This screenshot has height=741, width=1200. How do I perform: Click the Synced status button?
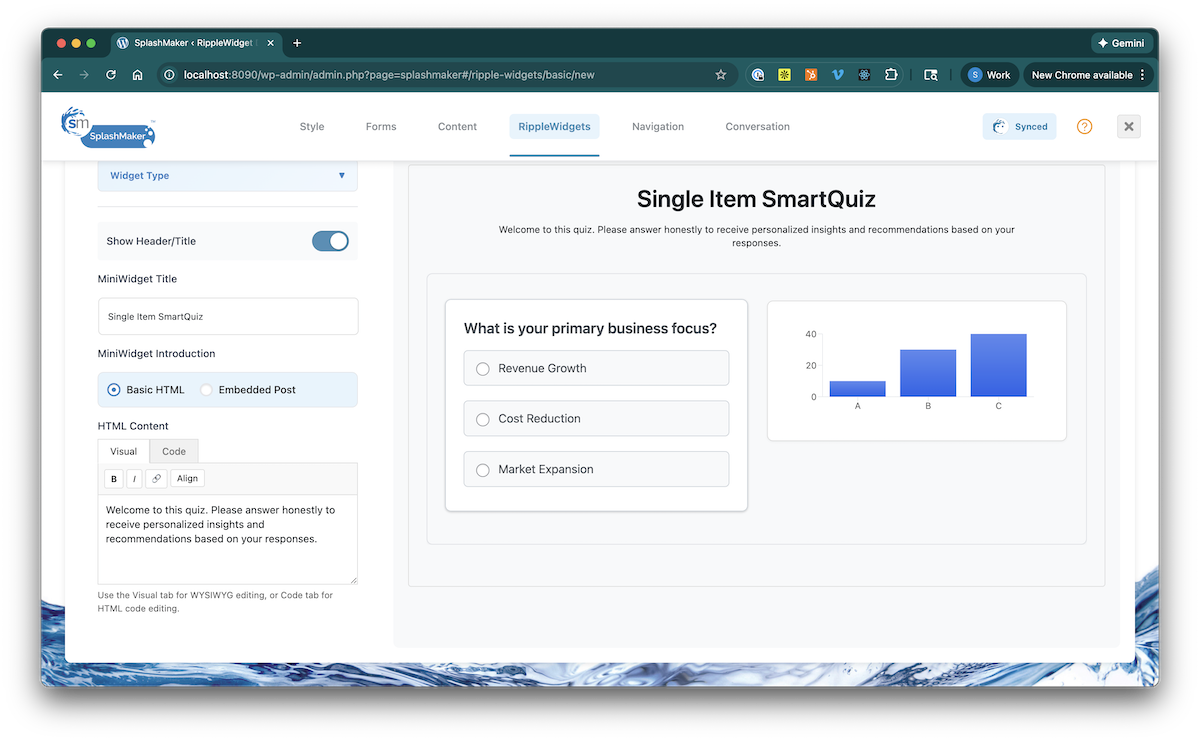click(1019, 127)
